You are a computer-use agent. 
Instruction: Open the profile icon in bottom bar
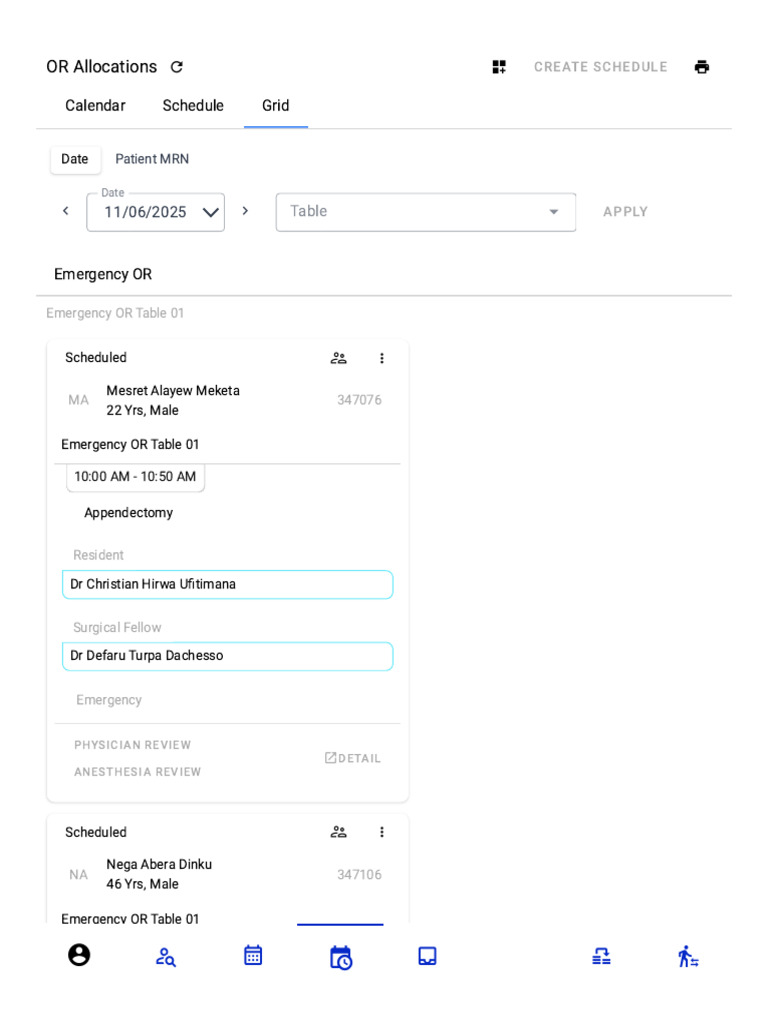click(79, 956)
